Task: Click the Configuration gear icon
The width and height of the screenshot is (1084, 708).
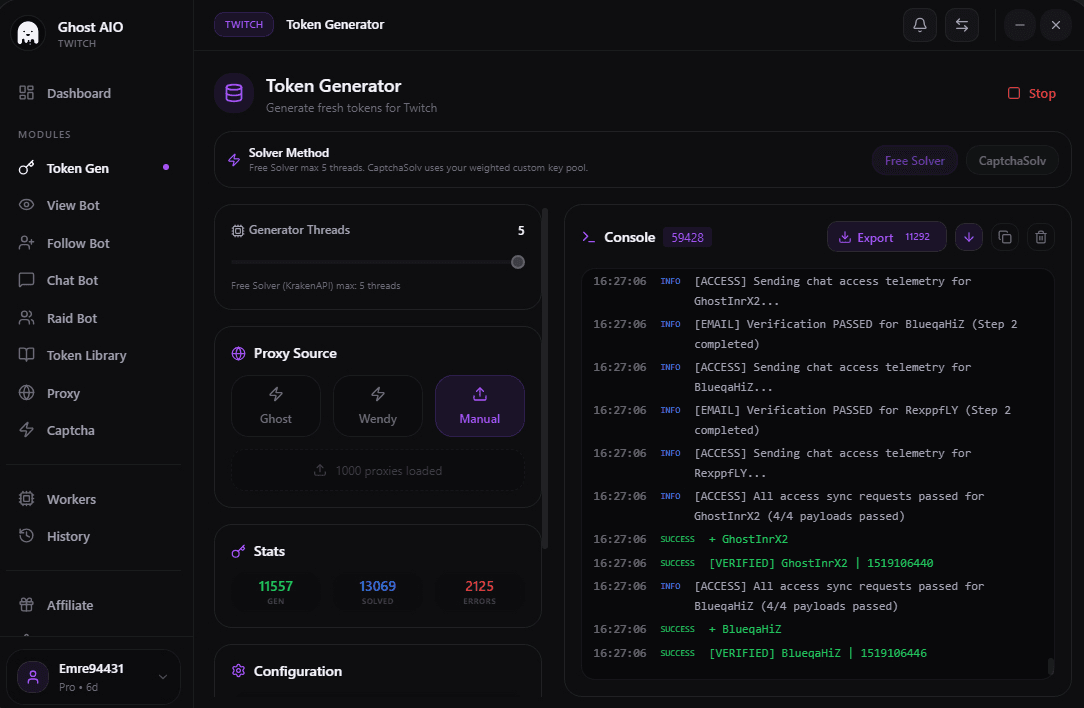Action: pos(239,671)
